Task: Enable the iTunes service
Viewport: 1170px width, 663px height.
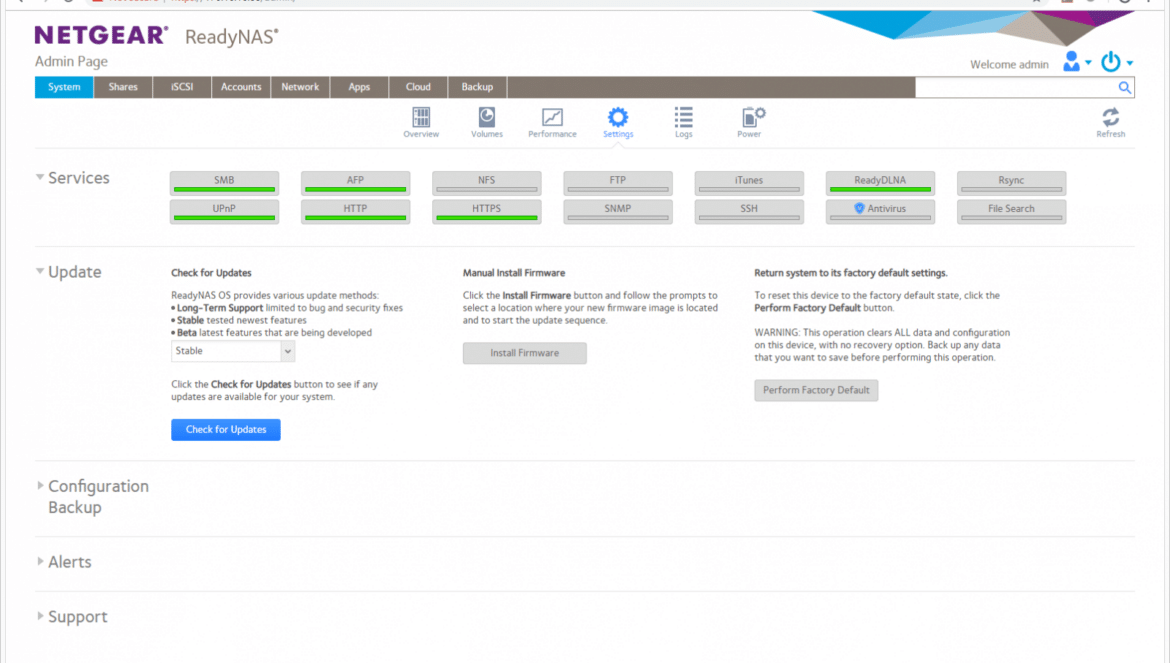Action: coord(749,183)
